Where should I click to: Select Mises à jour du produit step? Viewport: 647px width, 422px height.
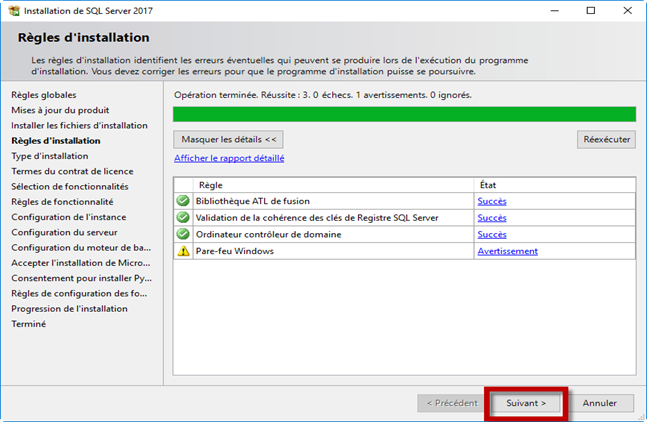pyautogui.click(x=60, y=110)
